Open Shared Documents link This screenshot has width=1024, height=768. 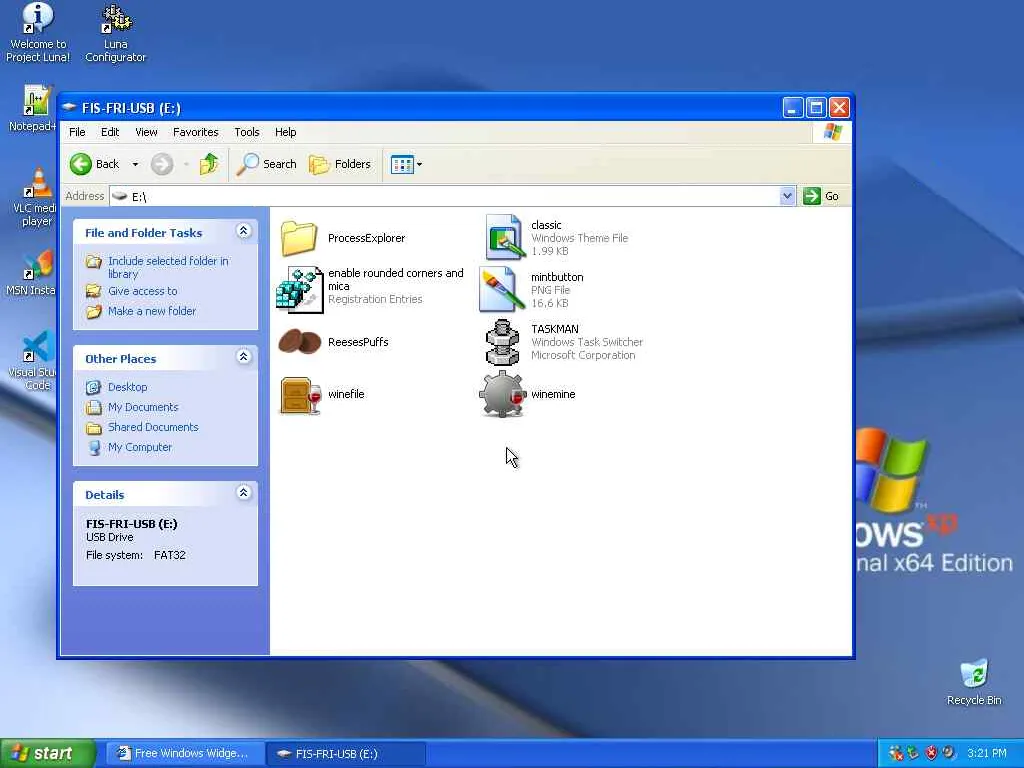pos(153,427)
